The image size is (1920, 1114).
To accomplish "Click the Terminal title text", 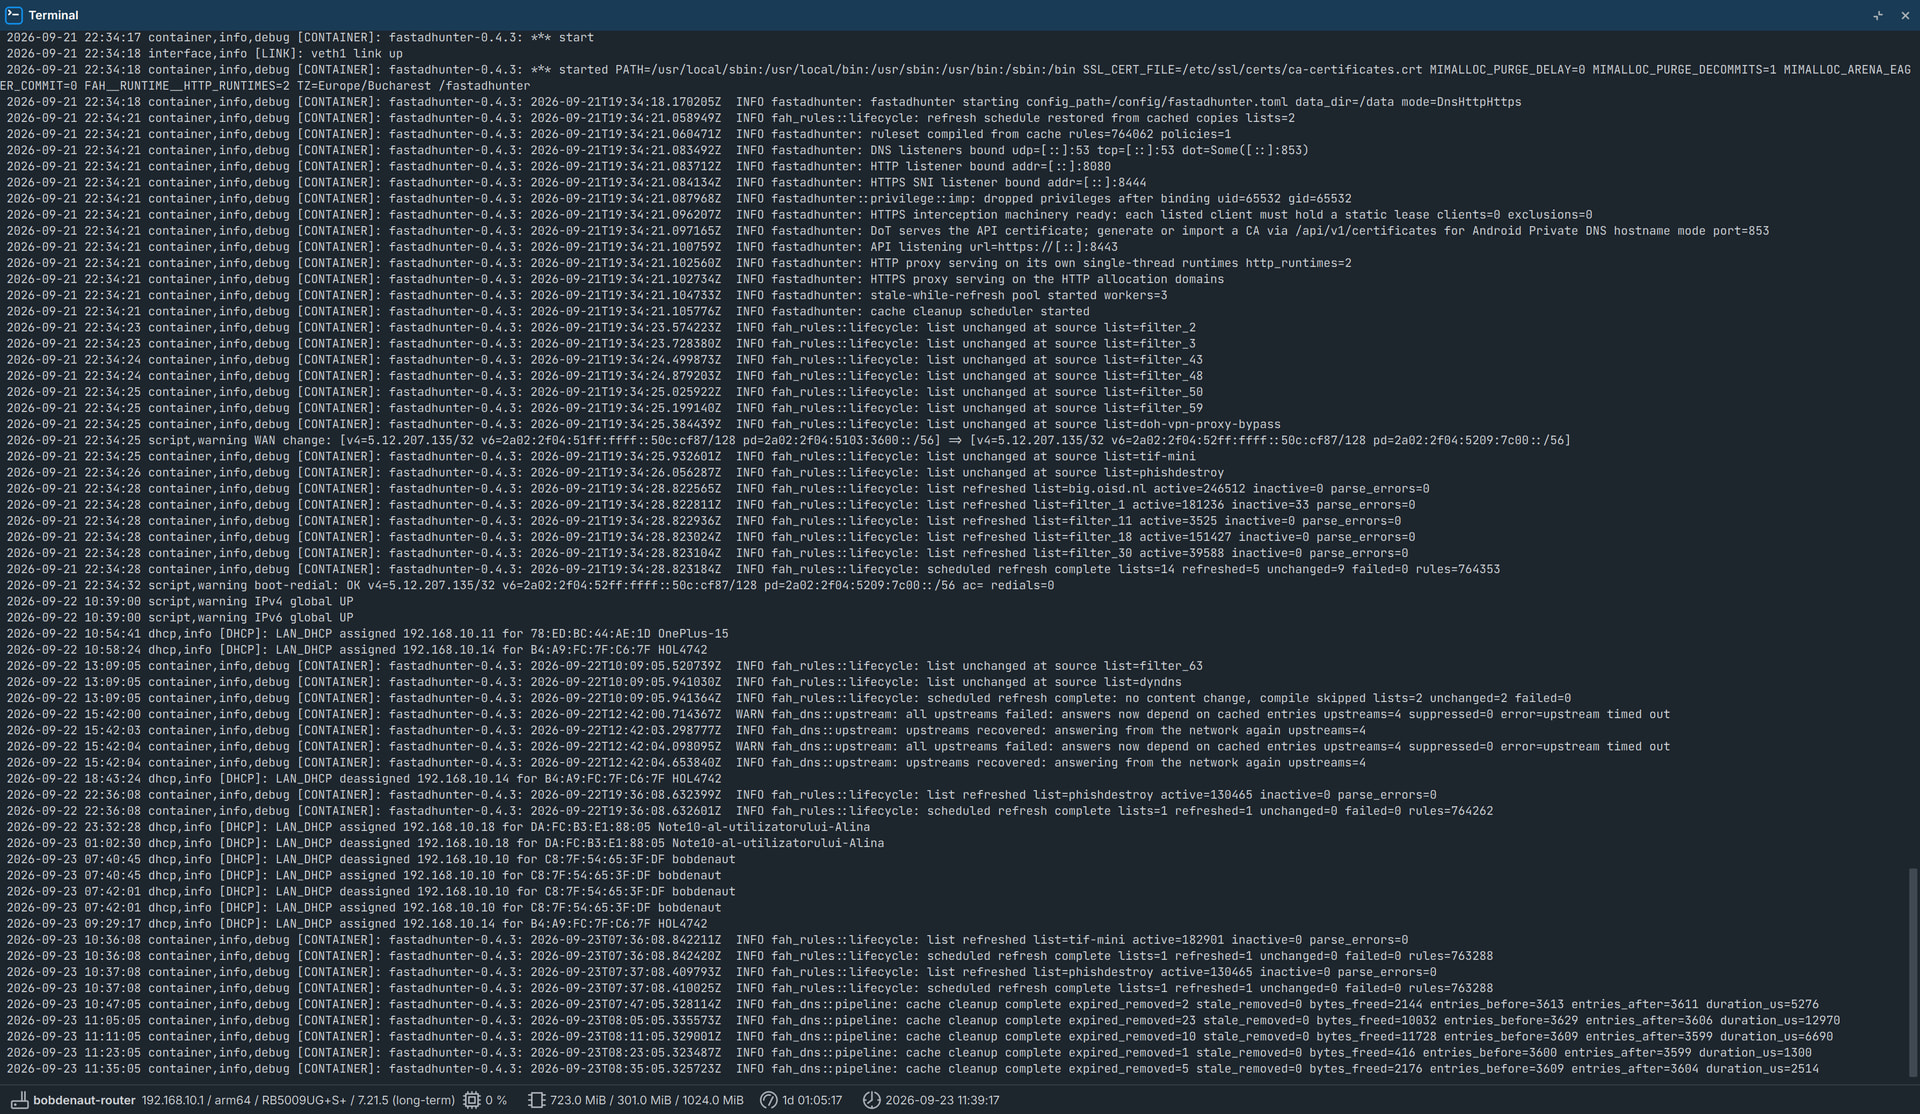I will tap(53, 15).
